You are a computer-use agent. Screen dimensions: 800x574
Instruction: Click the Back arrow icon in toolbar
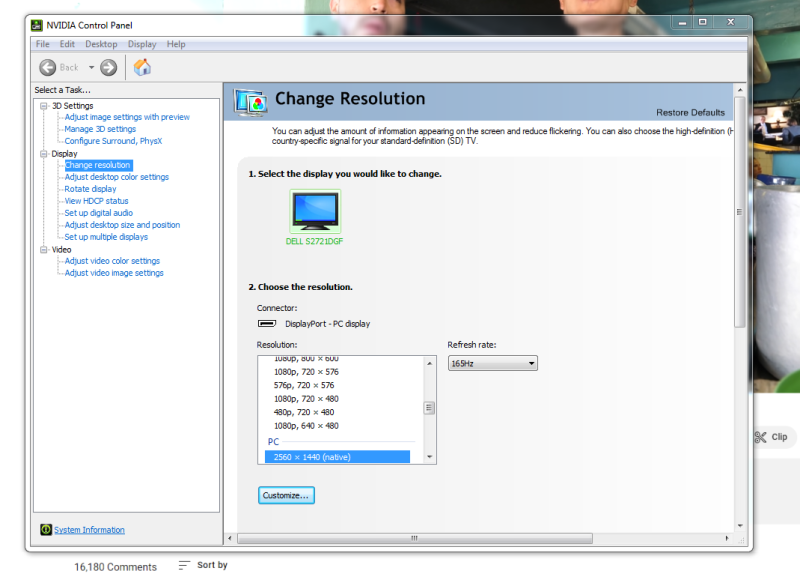48,67
